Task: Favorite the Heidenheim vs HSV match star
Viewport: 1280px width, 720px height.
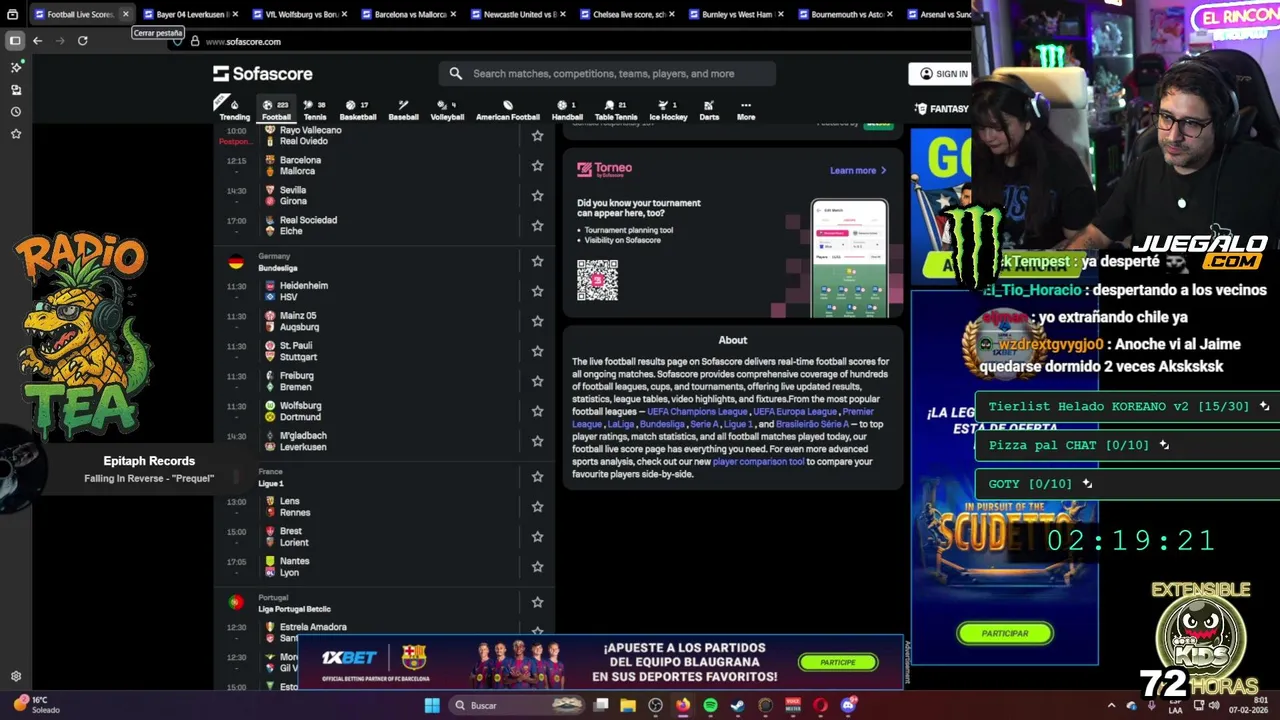Action: [x=537, y=291]
